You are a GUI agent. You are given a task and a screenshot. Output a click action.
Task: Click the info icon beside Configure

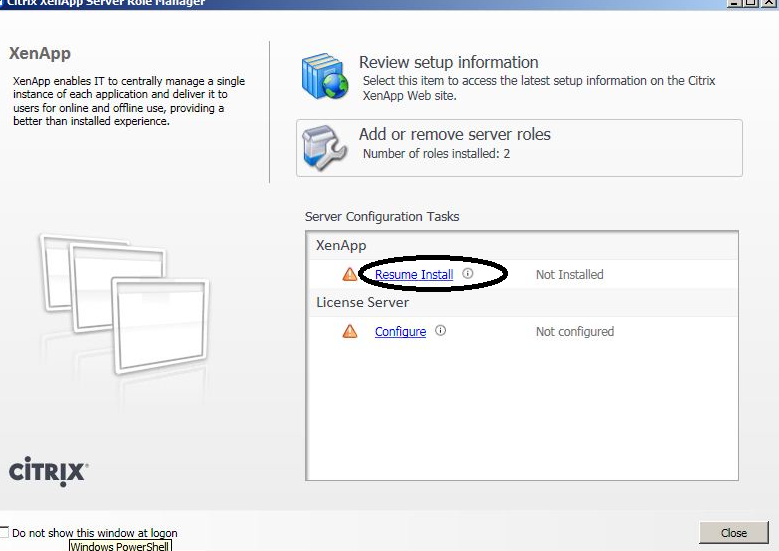(x=440, y=330)
